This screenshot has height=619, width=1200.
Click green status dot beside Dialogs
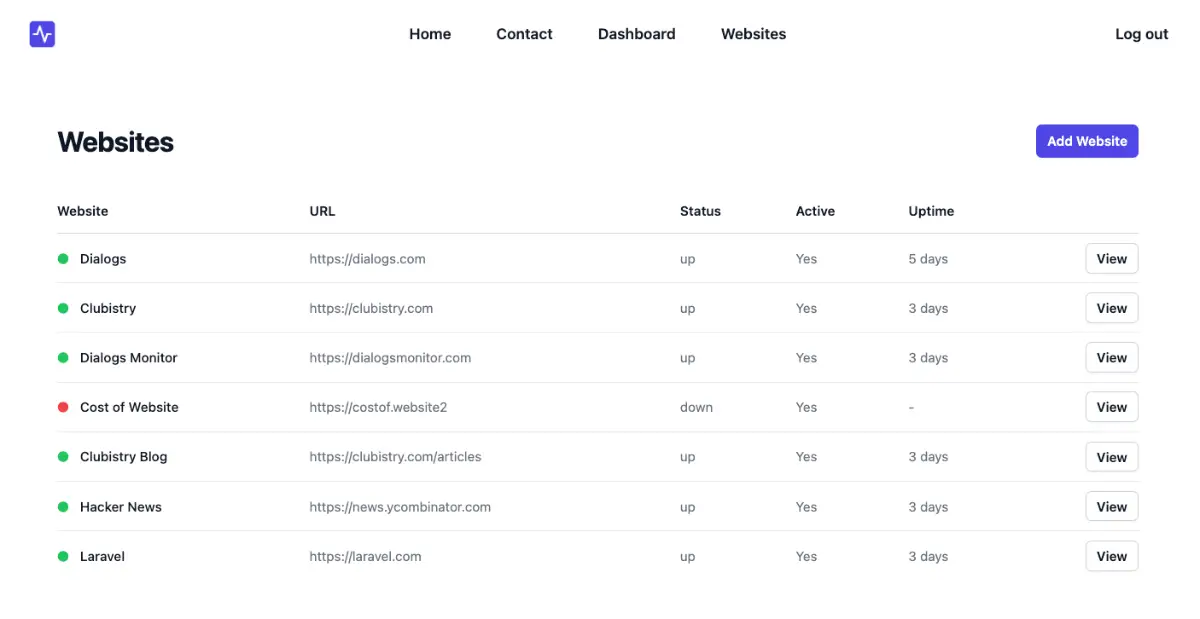[x=63, y=259]
